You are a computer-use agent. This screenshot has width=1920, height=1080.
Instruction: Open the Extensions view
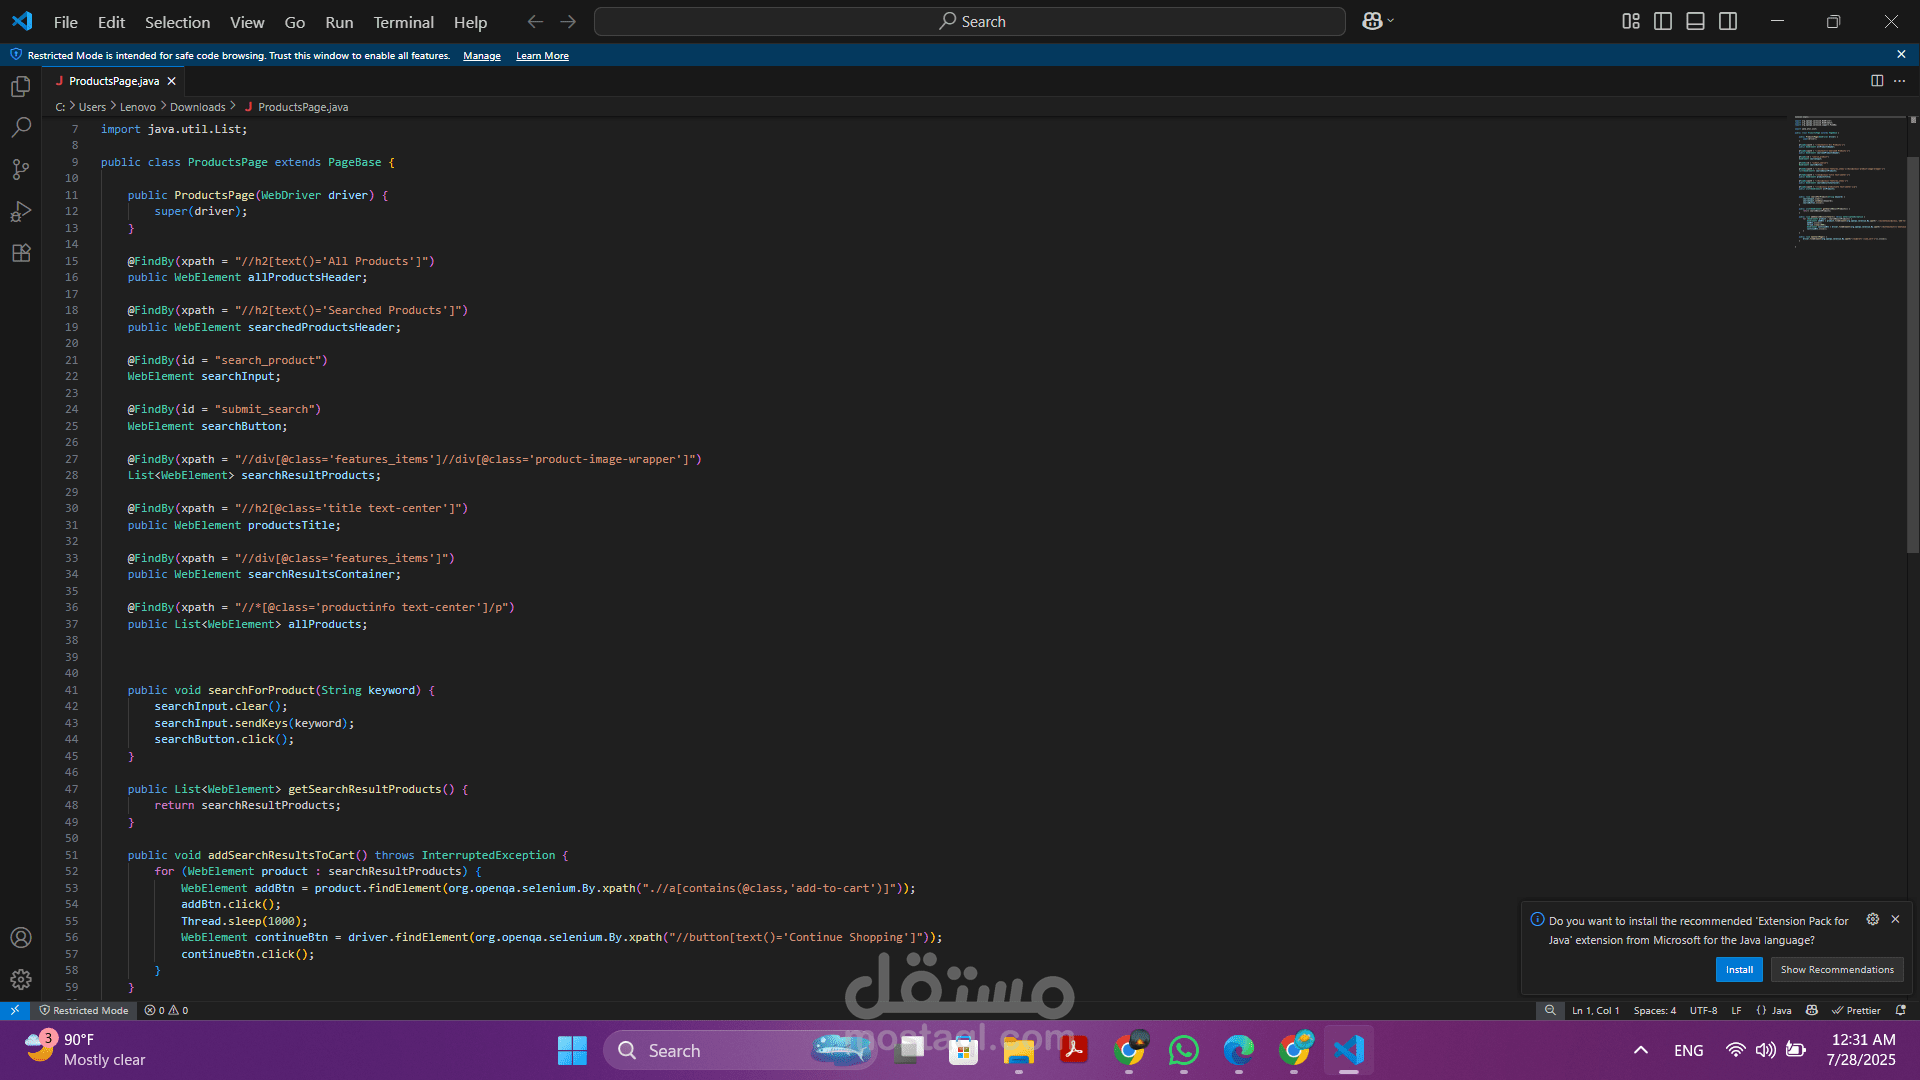tap(21, 253)
